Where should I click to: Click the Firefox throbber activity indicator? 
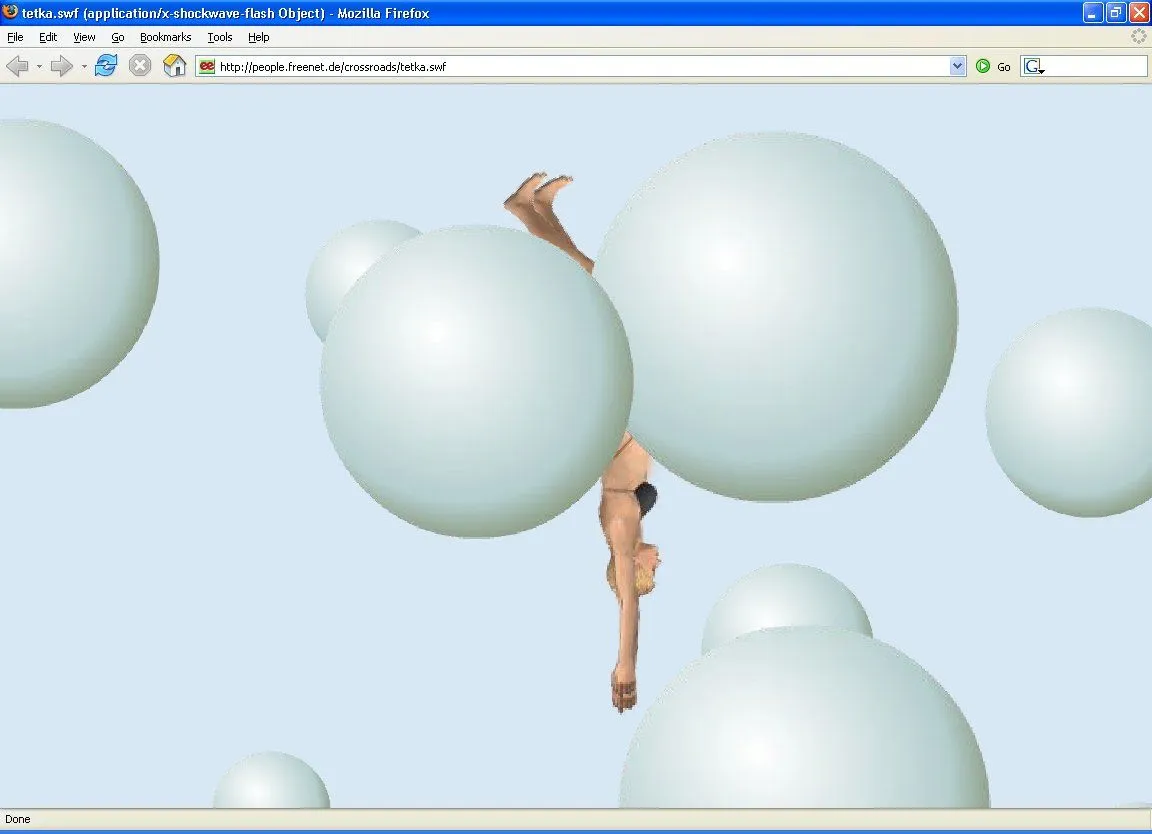point(1138,36)
